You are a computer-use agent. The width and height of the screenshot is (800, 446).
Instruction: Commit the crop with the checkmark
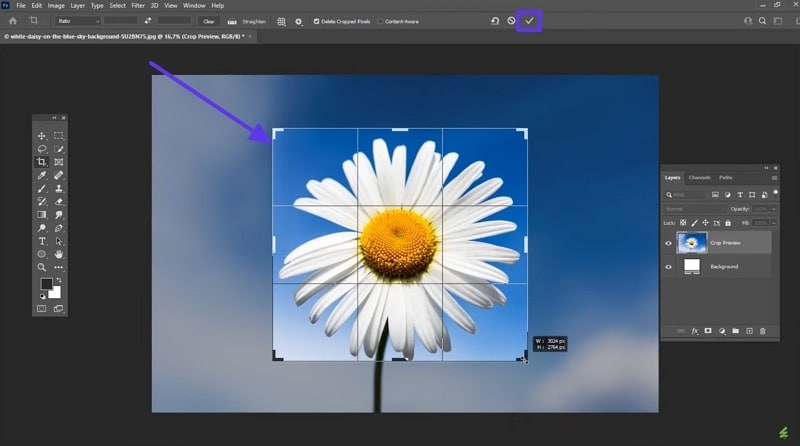coord(529,21)
